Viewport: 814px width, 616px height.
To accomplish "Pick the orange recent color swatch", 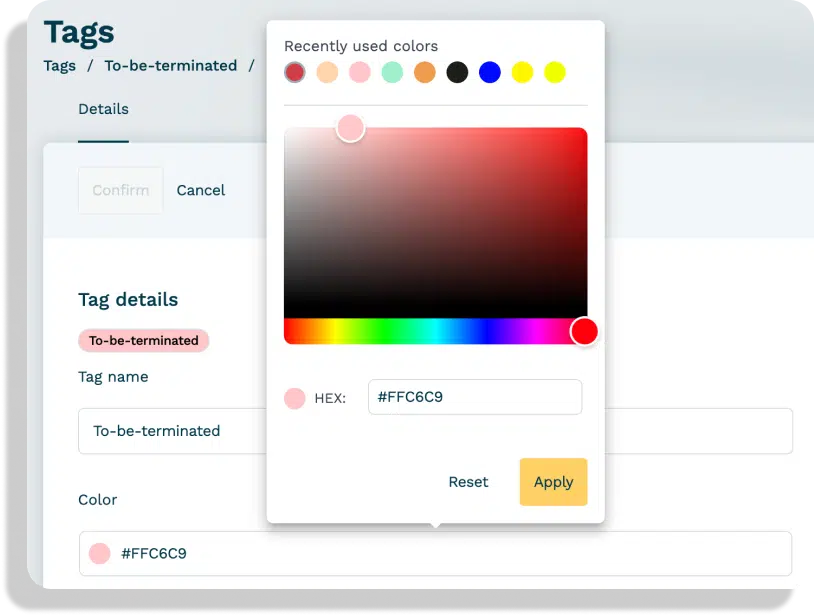I will tap(425, 72).
